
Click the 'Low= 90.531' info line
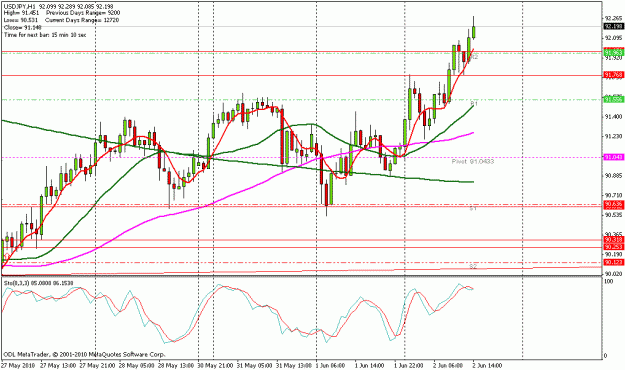(x=21, y=20)
